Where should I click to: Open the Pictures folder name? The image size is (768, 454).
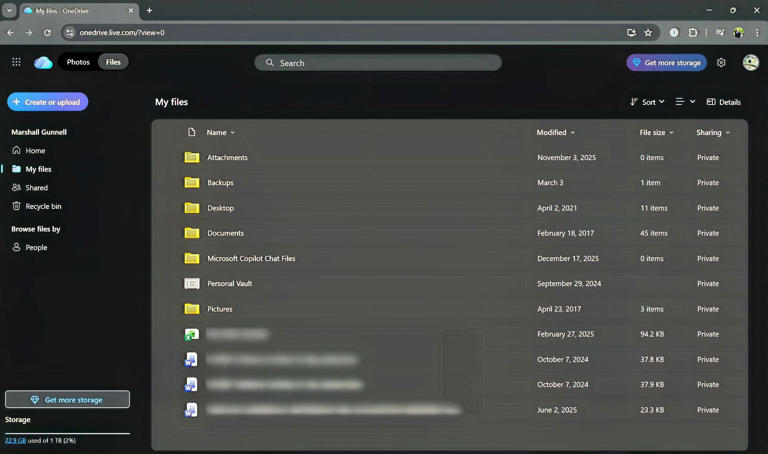point(220,309)
